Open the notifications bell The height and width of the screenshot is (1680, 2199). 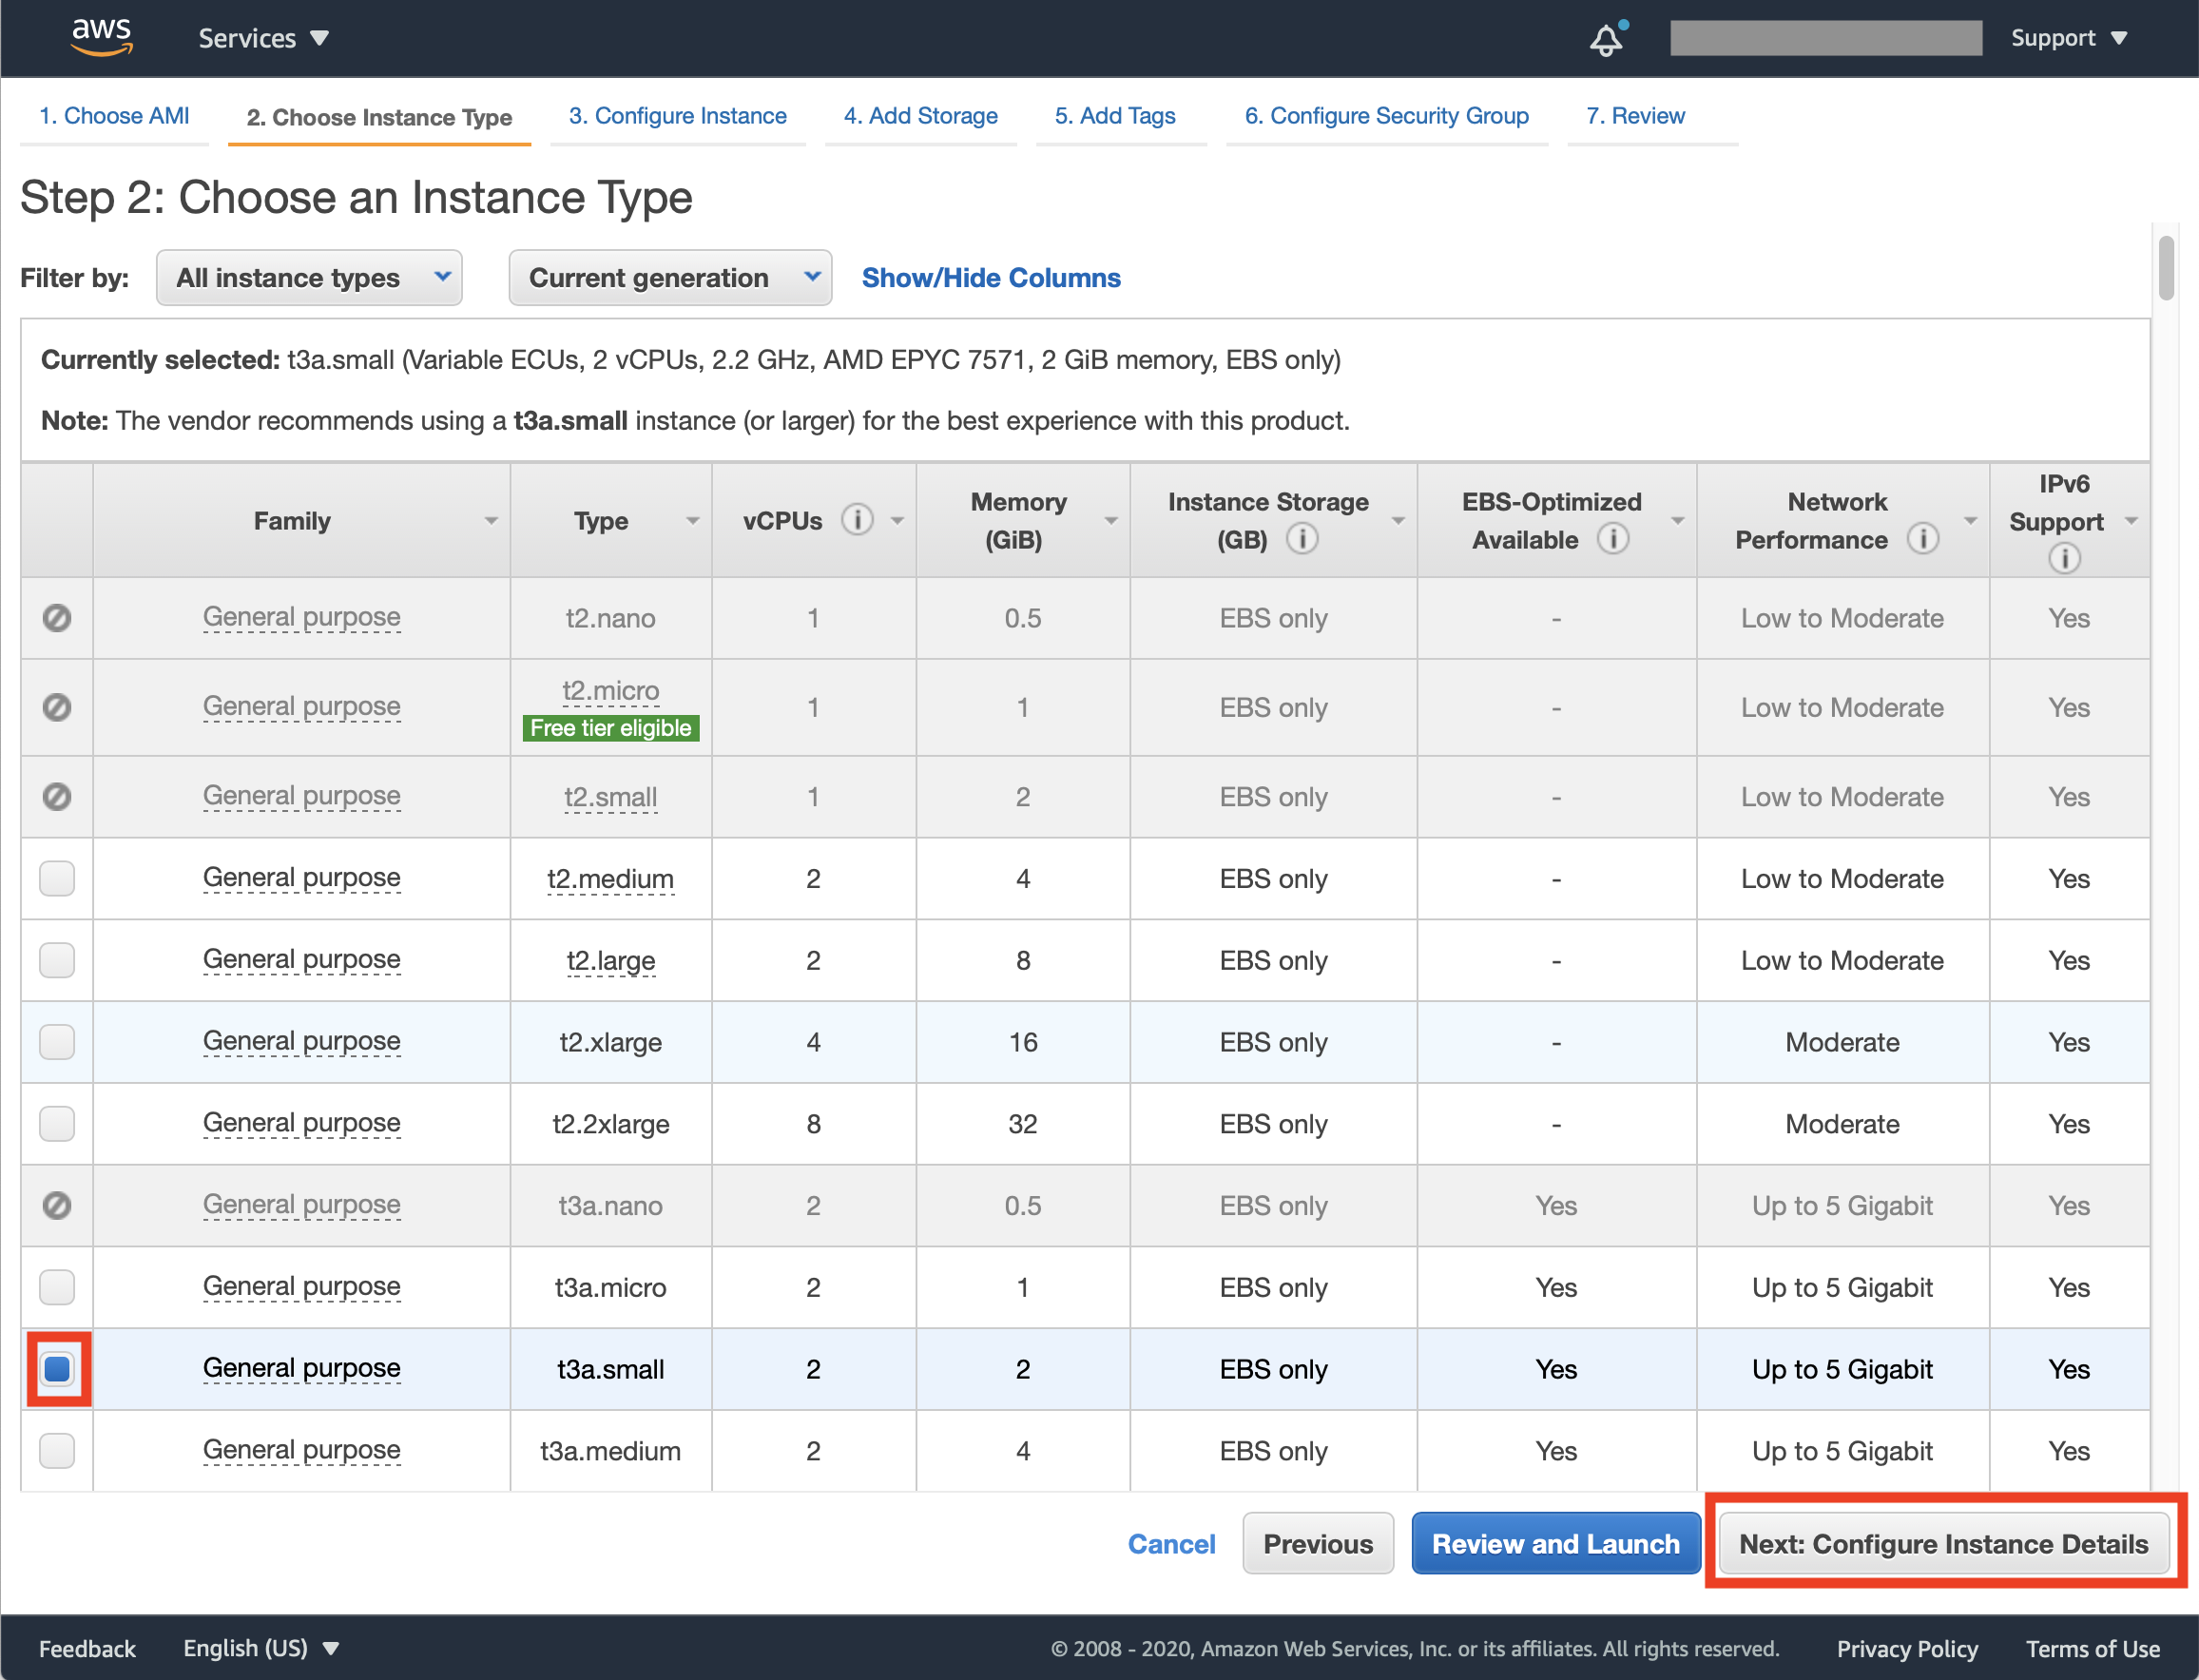1606,39
